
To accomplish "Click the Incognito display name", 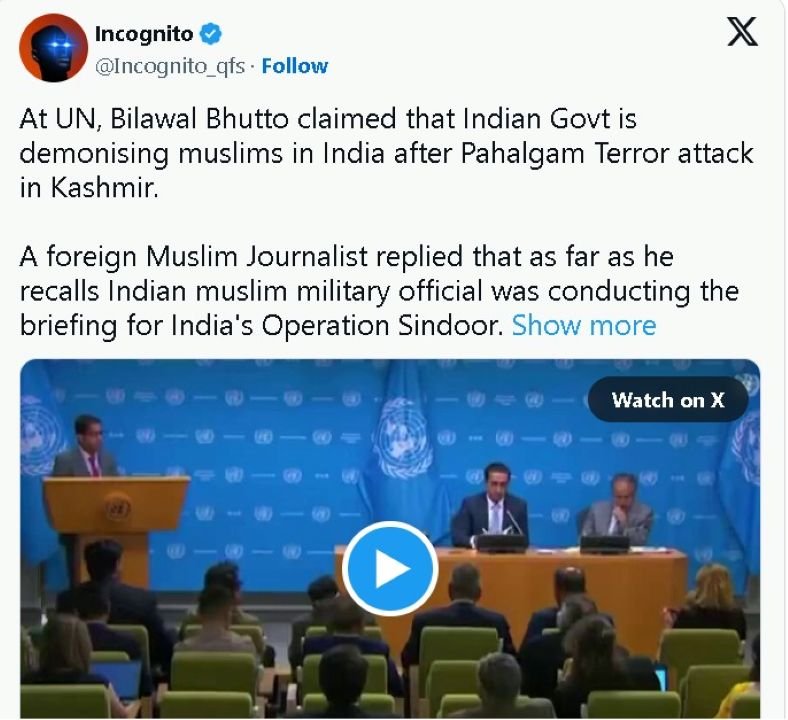I will [144, 34].
